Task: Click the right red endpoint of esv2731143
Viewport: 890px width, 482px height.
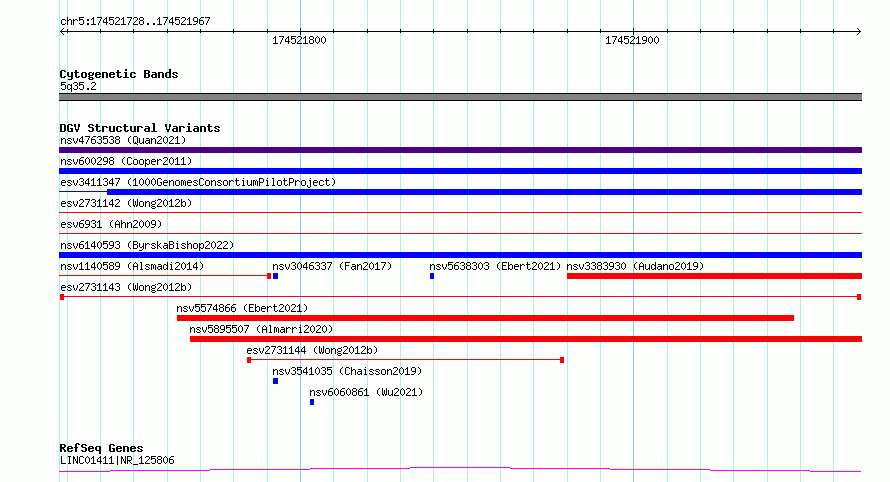Action: [x=859, y=297]
